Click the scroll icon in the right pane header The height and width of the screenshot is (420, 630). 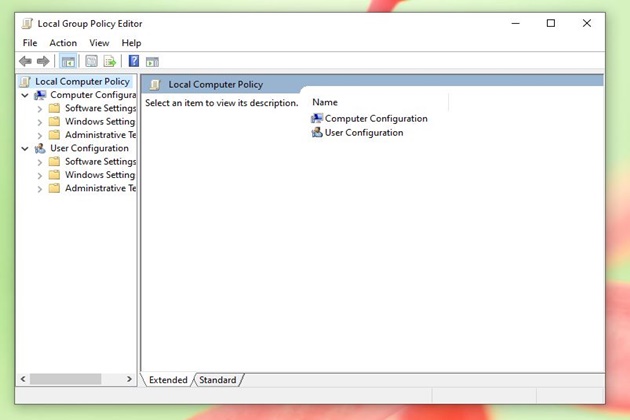click(x=155, y=84)
